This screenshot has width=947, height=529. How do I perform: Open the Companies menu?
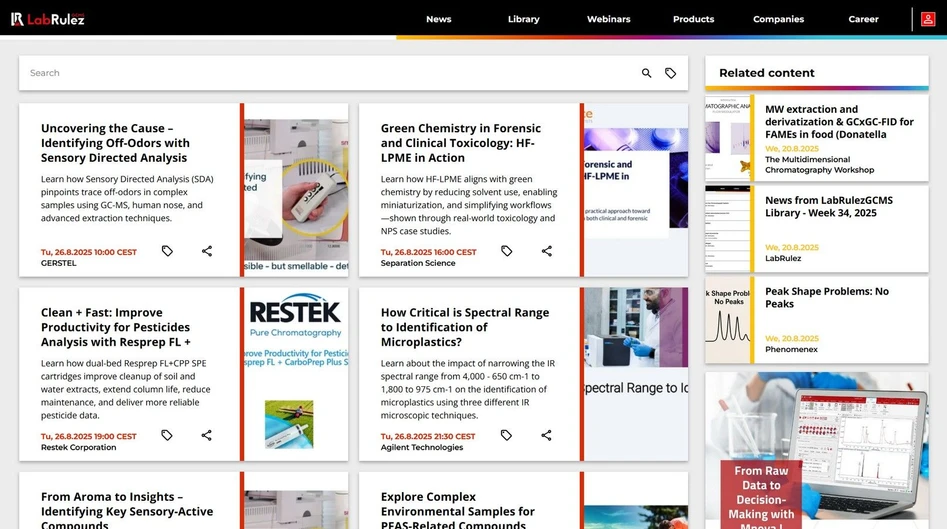click(x=778, y=19)
